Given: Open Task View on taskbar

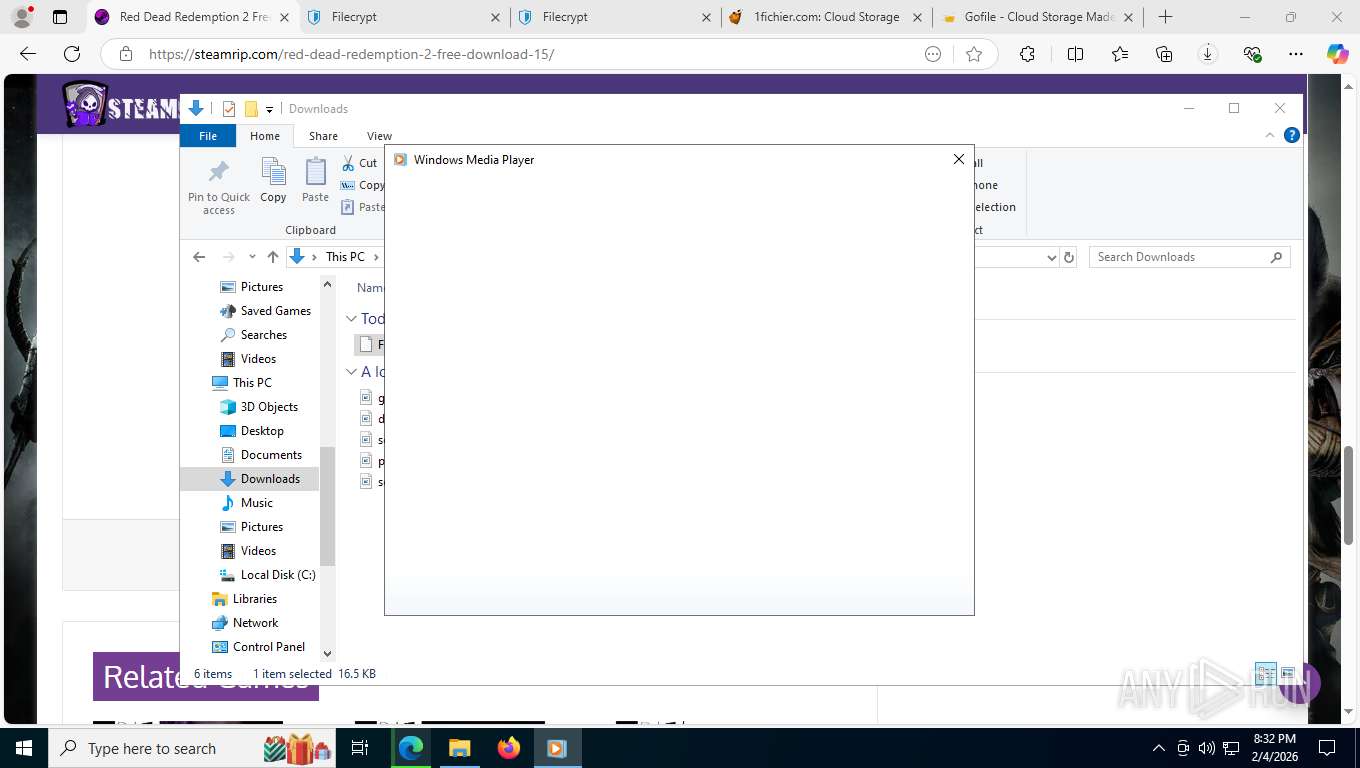Looking at the screenshot, I should (x=360, y=748).
